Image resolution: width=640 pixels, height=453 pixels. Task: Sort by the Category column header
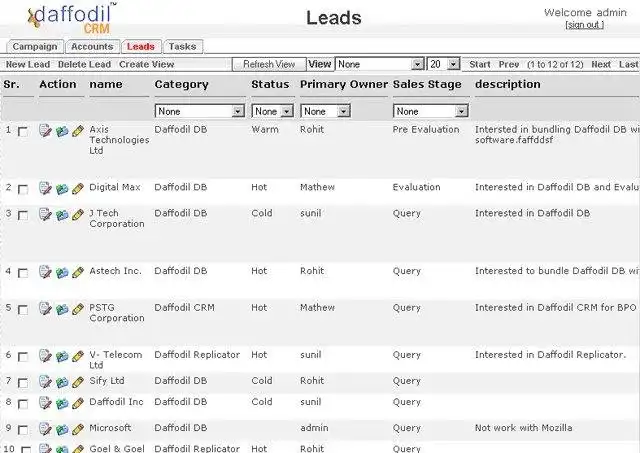182,84
